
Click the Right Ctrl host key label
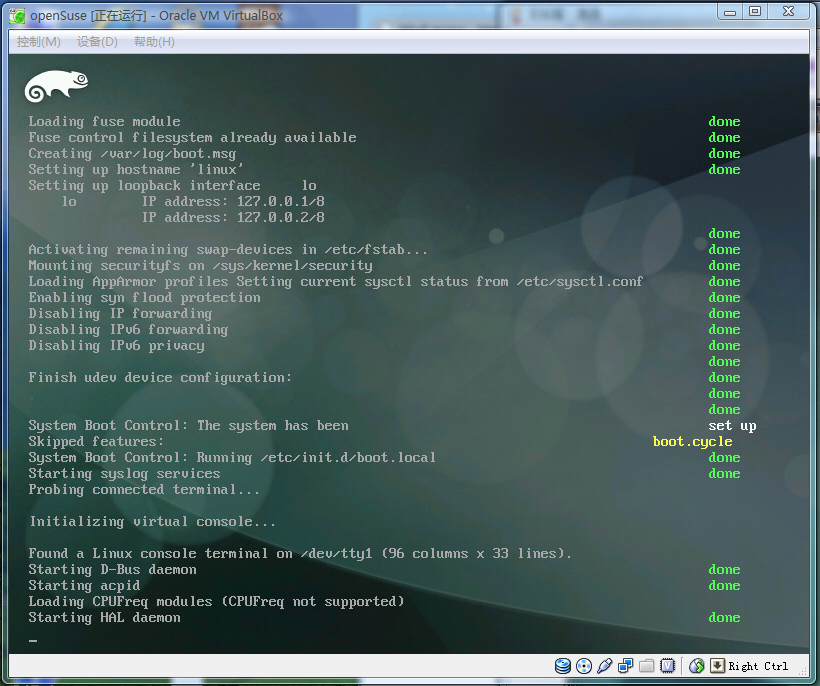[x=758, y=666]
